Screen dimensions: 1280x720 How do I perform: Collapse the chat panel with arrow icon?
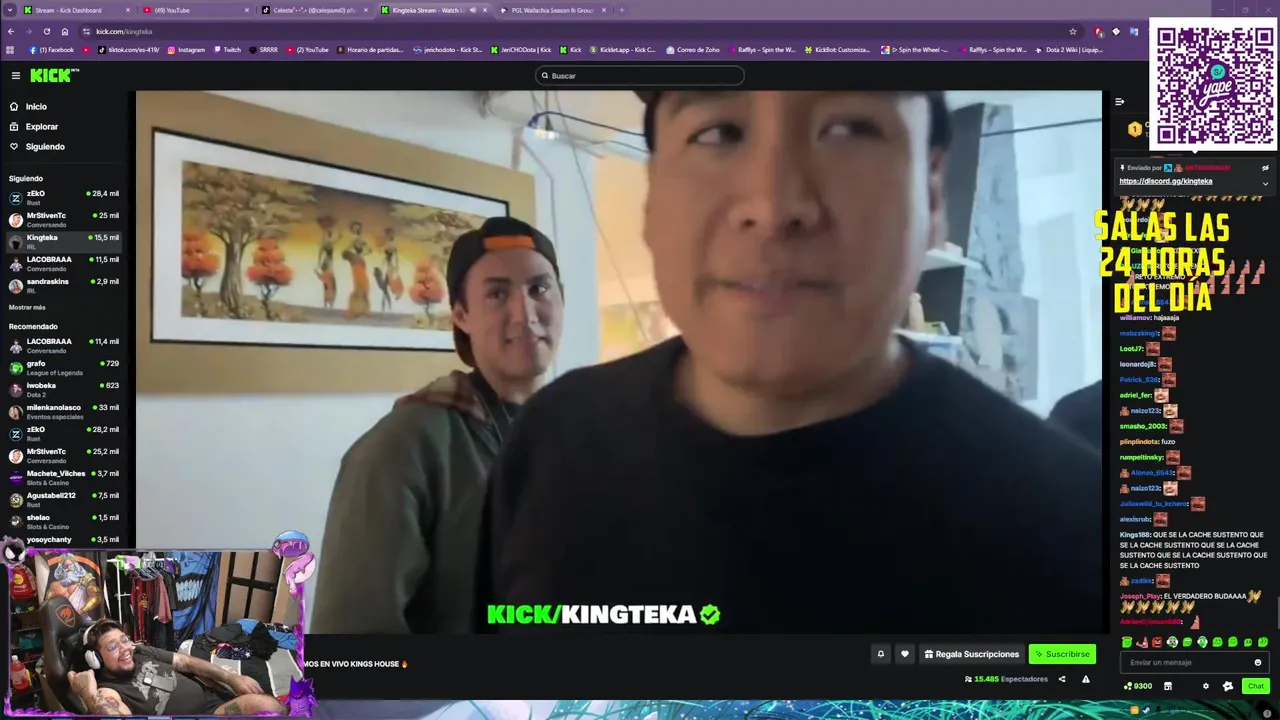1119,101
